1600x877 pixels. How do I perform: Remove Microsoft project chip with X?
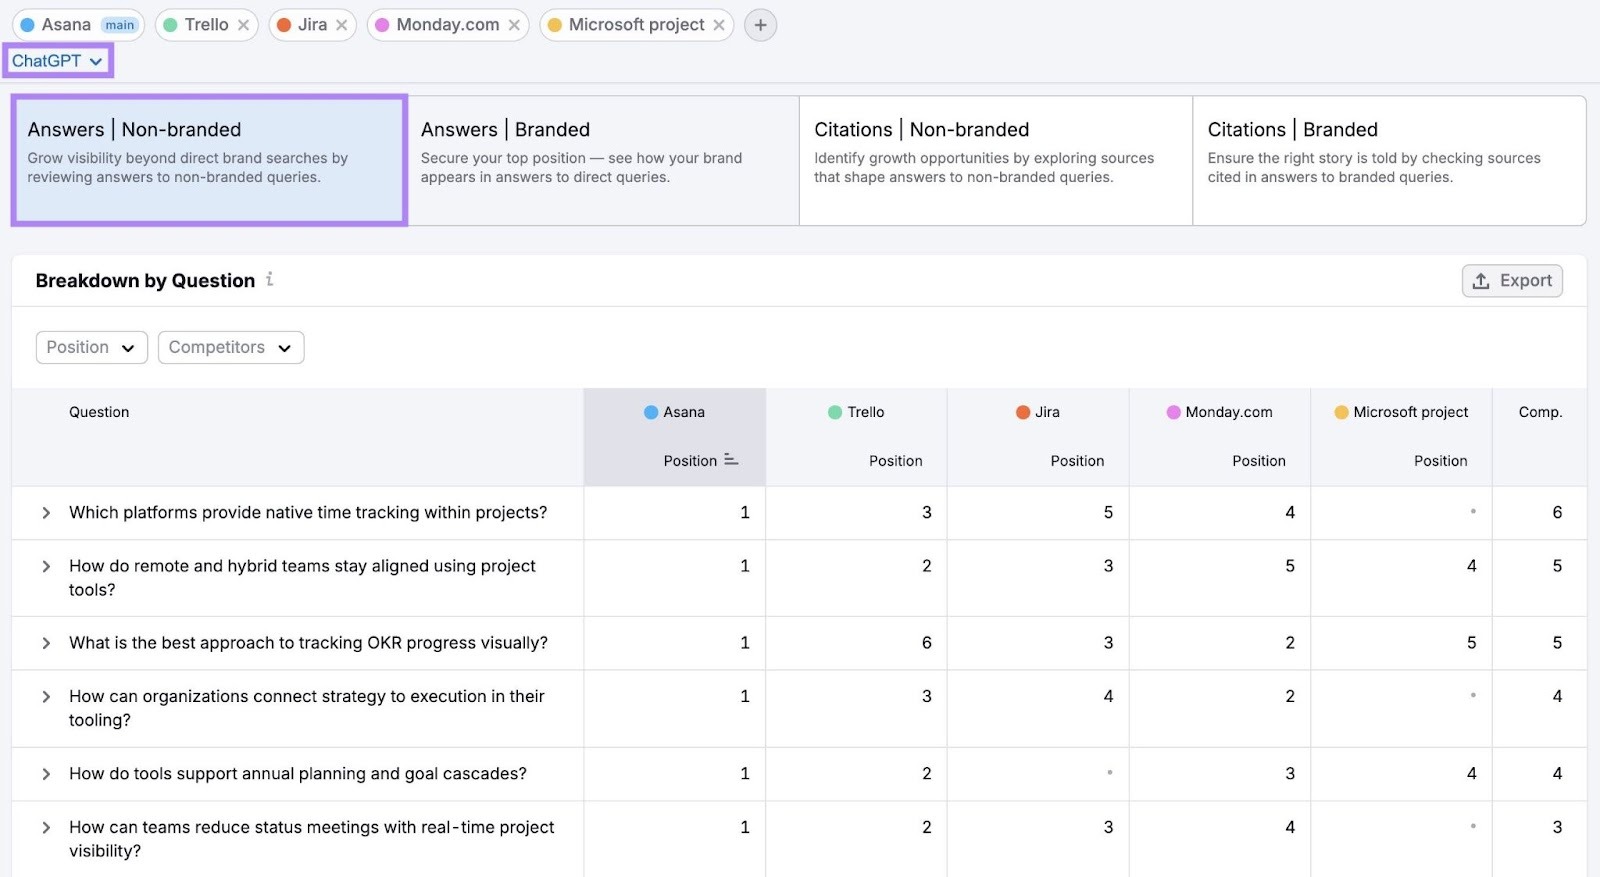(x=719, y=25)
